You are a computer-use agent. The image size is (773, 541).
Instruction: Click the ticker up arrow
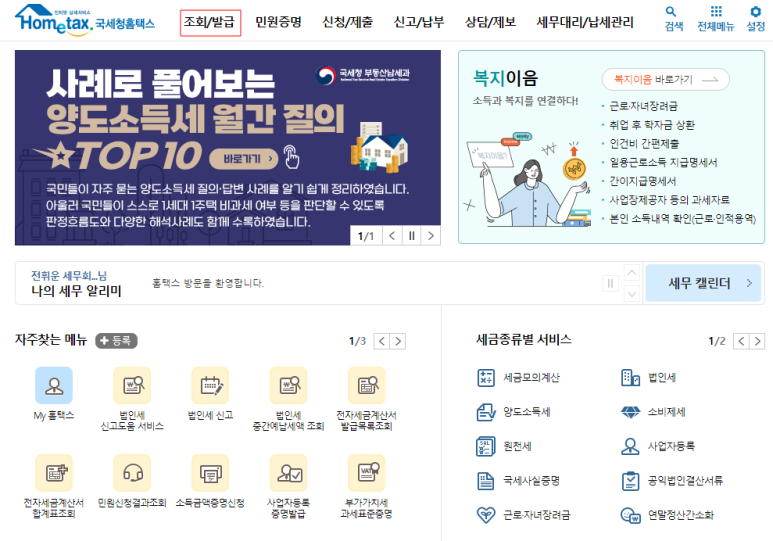[x=632, y=272]
